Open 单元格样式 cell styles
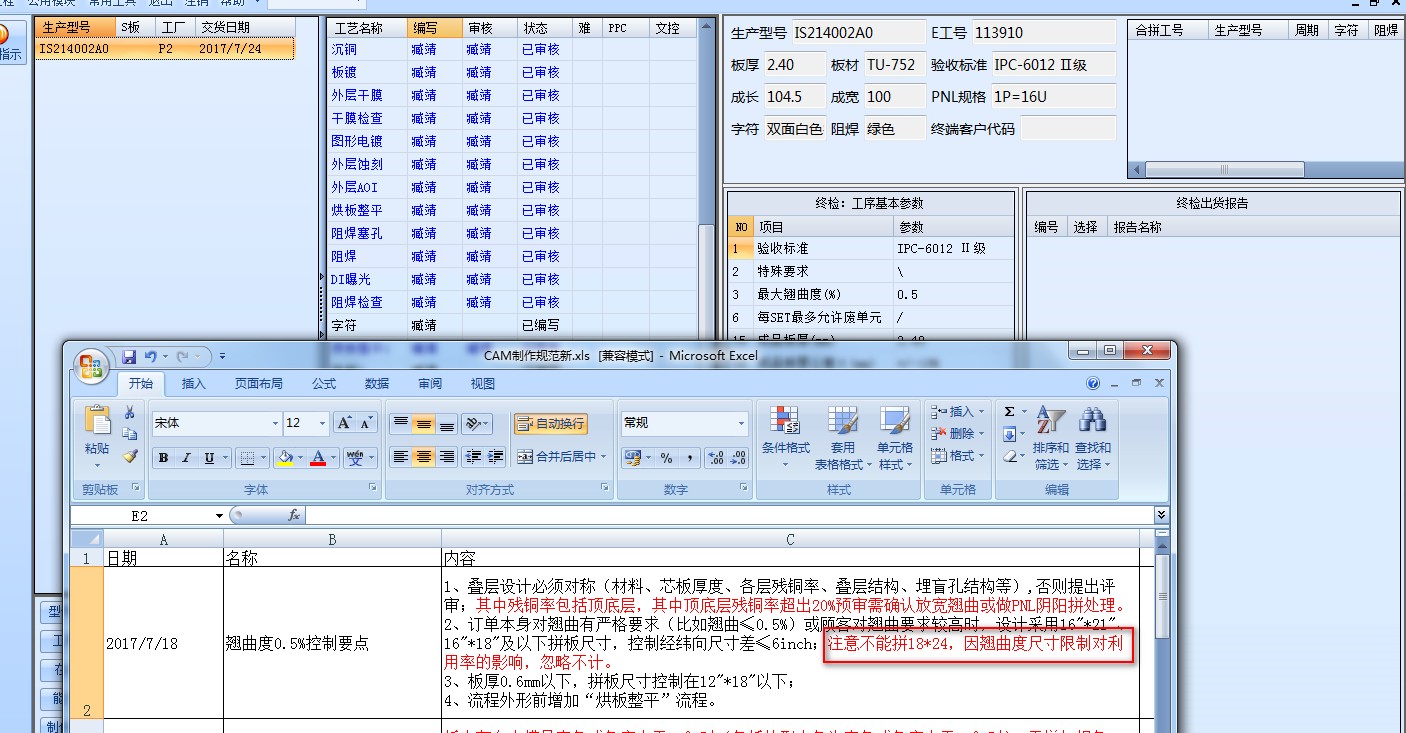The height and width of the screenshot is (733, 1406). [x=895, y=439]
